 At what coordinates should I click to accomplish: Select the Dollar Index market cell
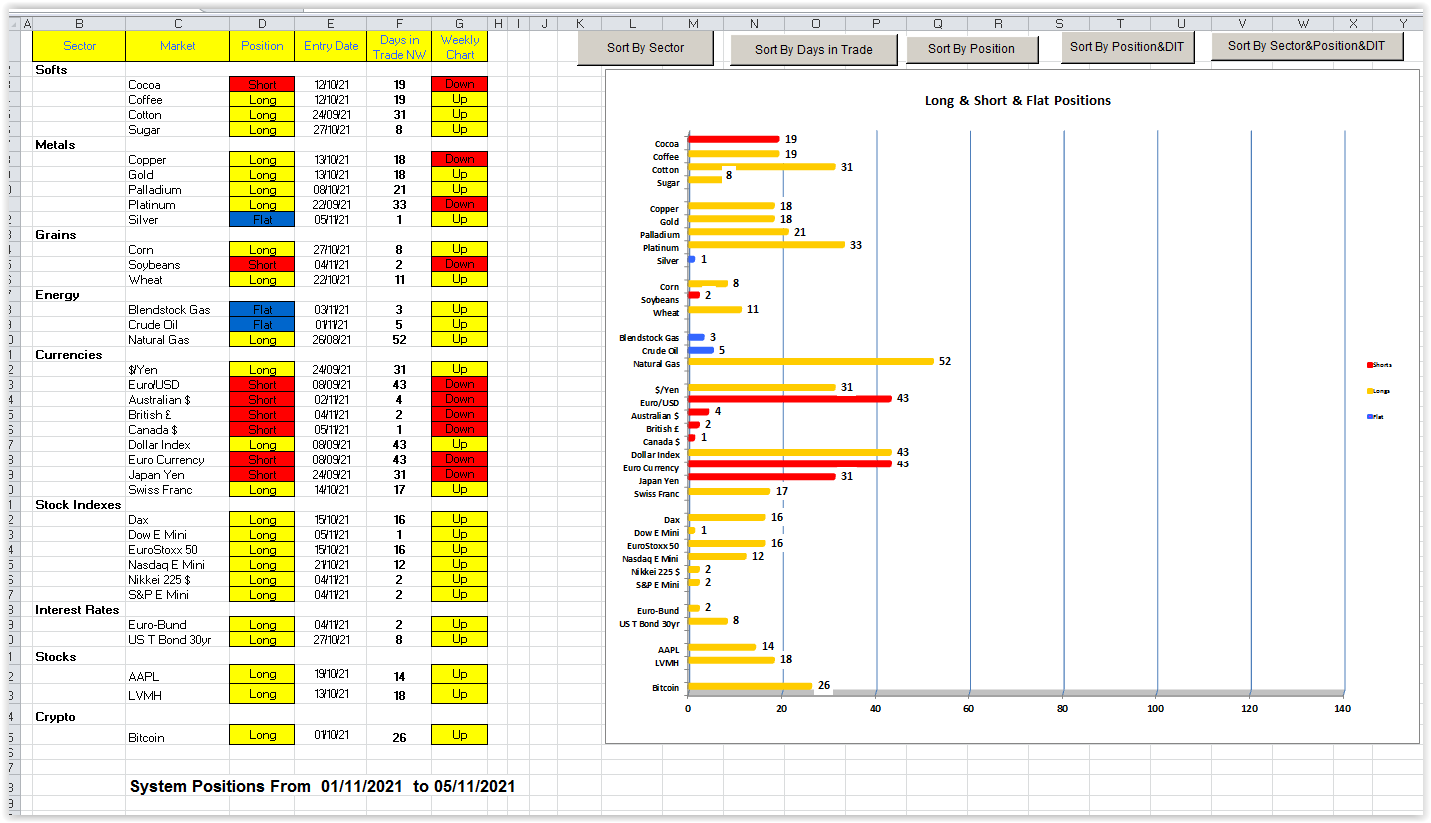pos(178,445)
